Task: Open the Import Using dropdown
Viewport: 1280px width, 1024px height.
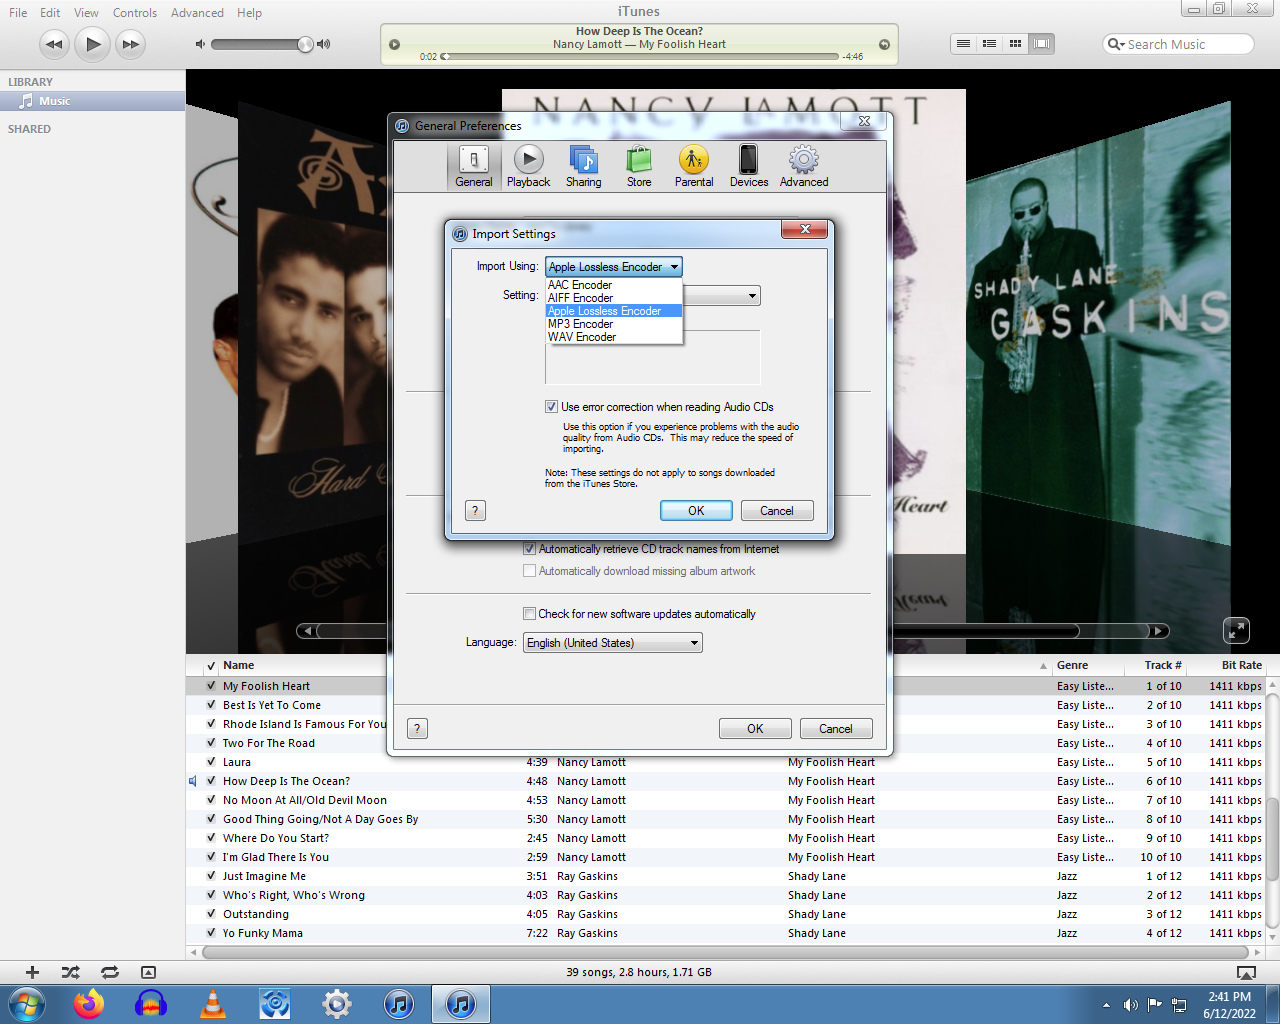Action: pyautogui.click(x=614, y=267)
